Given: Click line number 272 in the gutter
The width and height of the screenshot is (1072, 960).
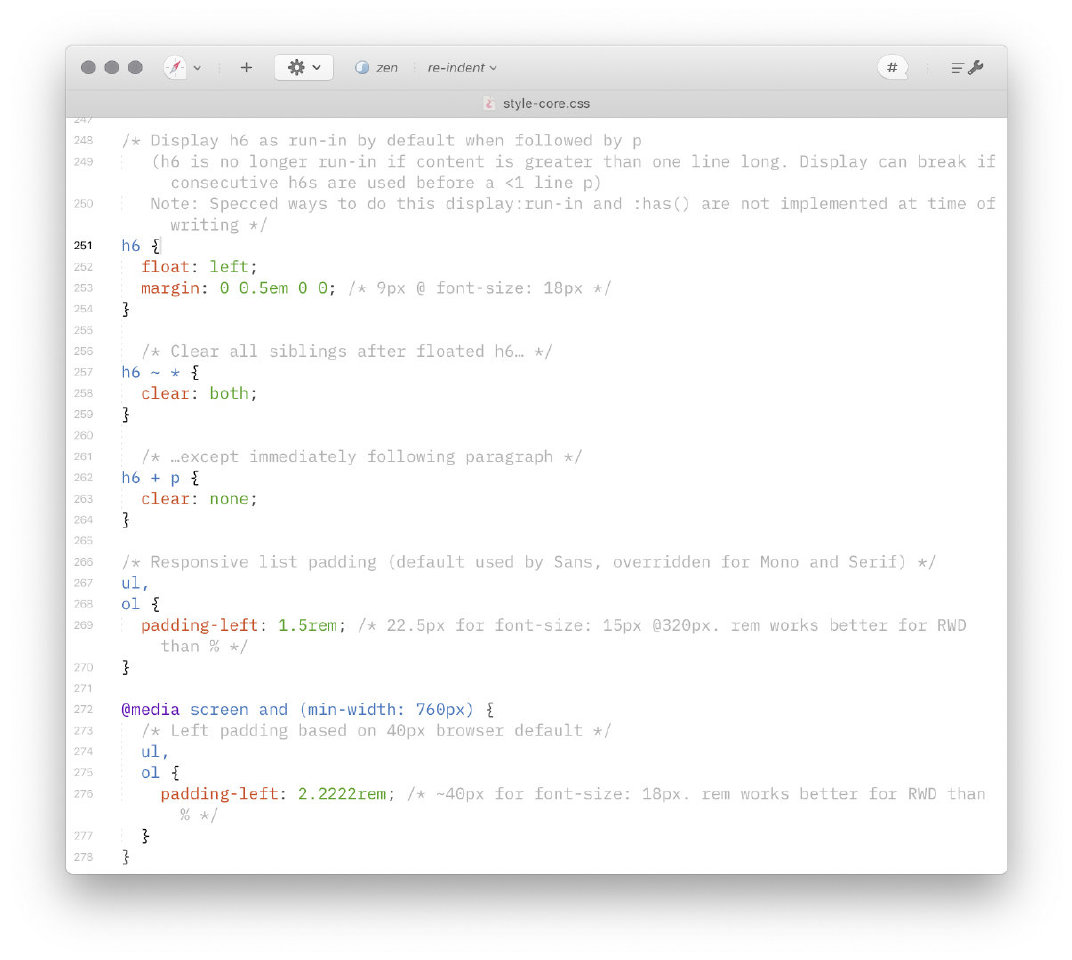Looking at the screenshot, I should (83, 710).
